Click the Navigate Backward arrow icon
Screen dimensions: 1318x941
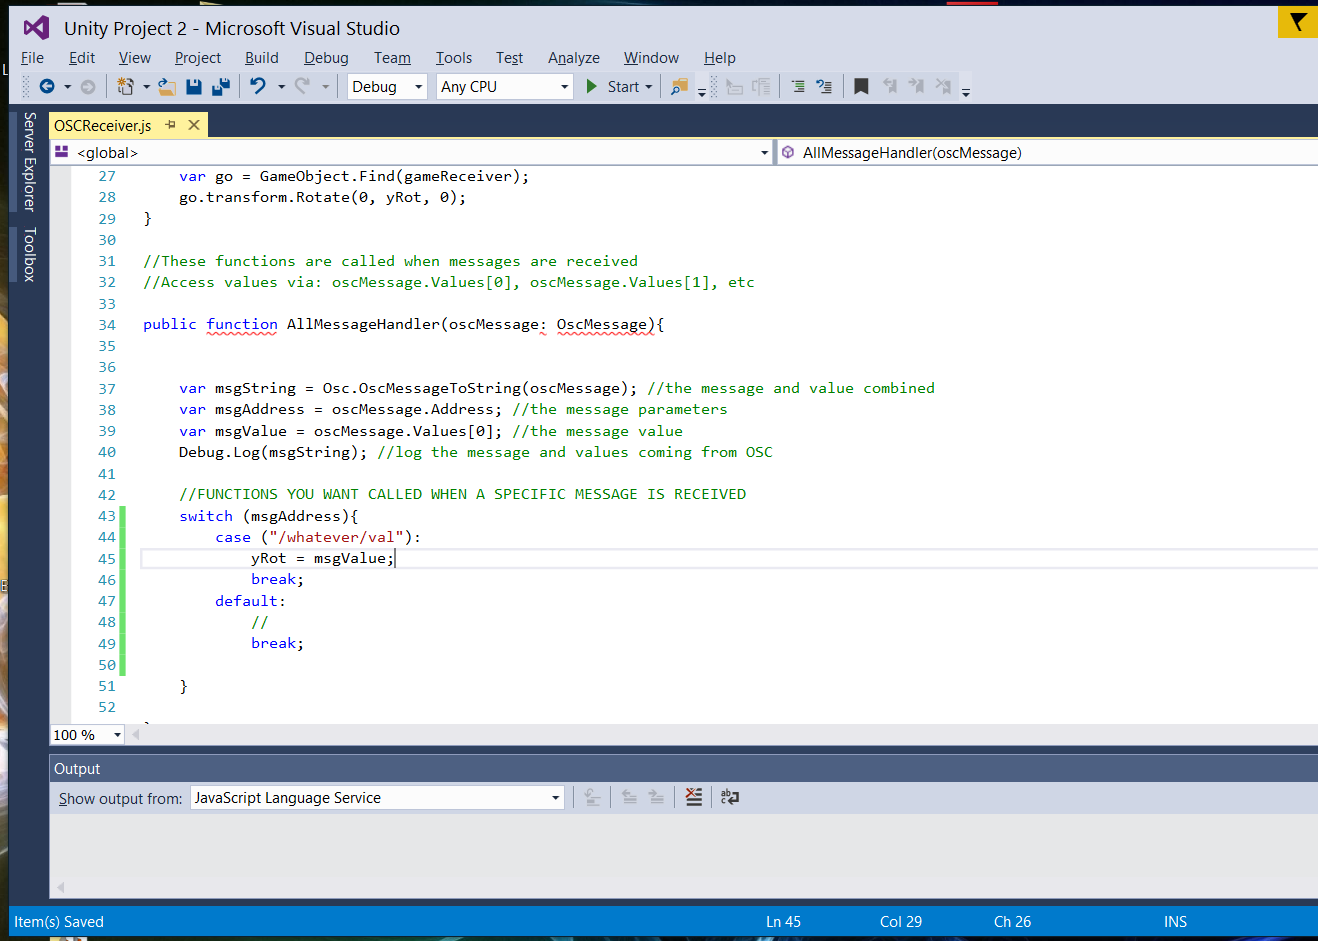click(46, 87)
